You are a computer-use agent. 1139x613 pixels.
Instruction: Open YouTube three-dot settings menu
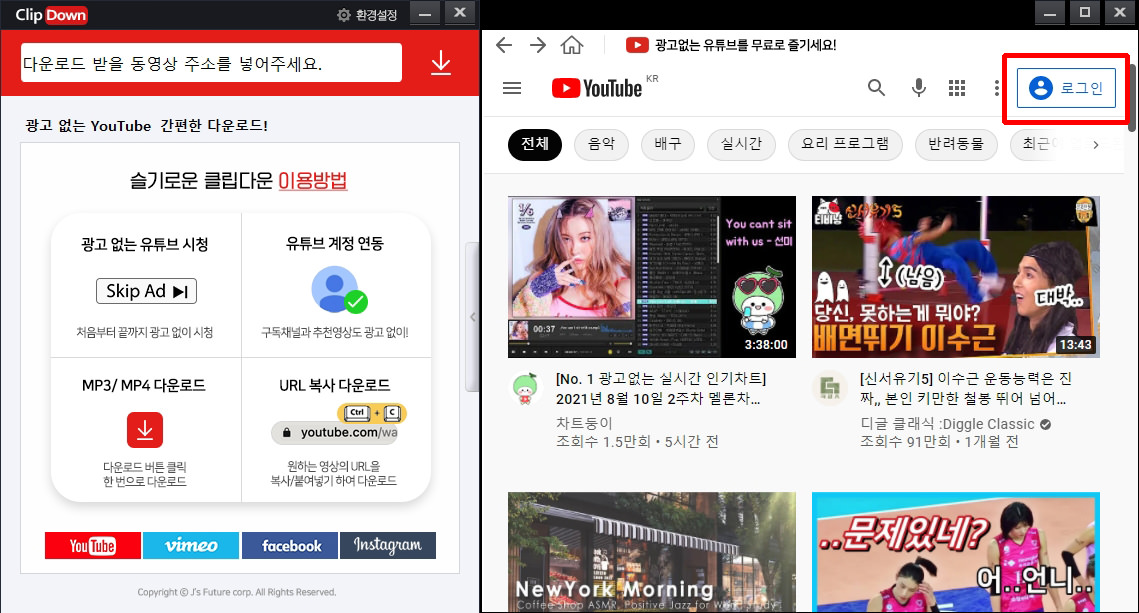point(996,88)
